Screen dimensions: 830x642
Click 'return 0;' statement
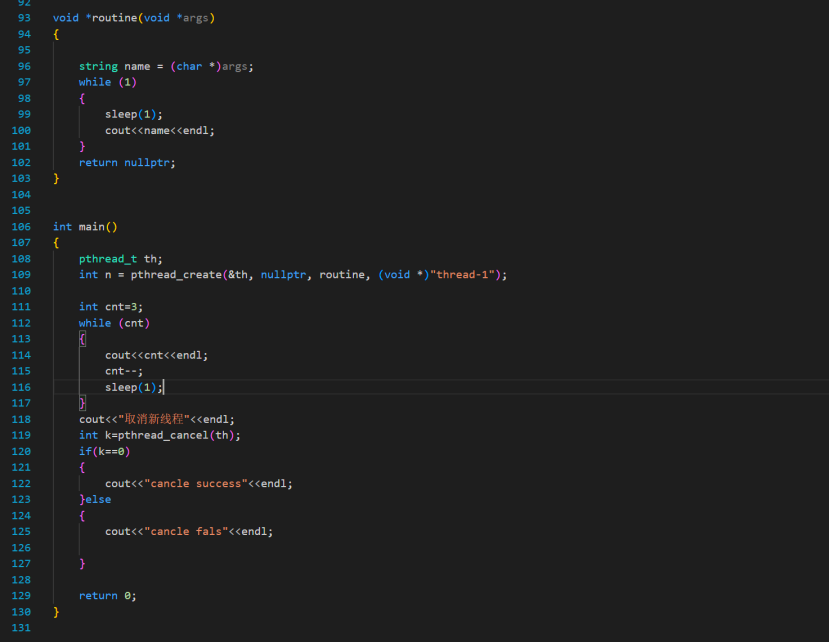pos(108,596)
